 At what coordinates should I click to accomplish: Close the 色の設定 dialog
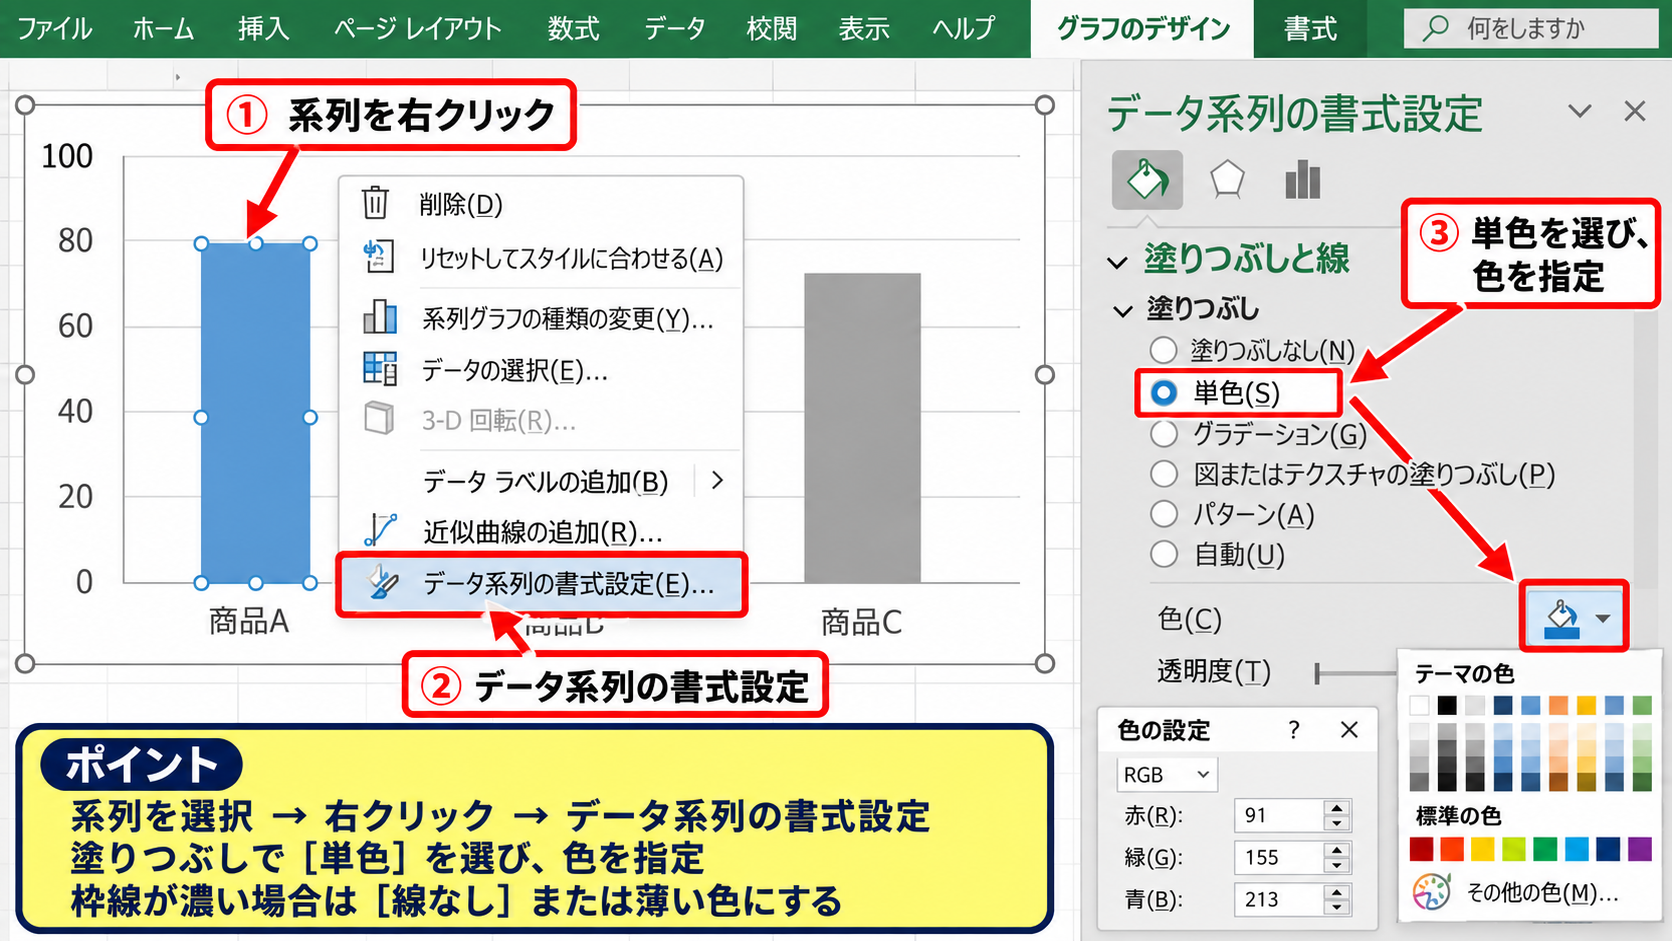pyautogui.click(x=1349, y=730)
